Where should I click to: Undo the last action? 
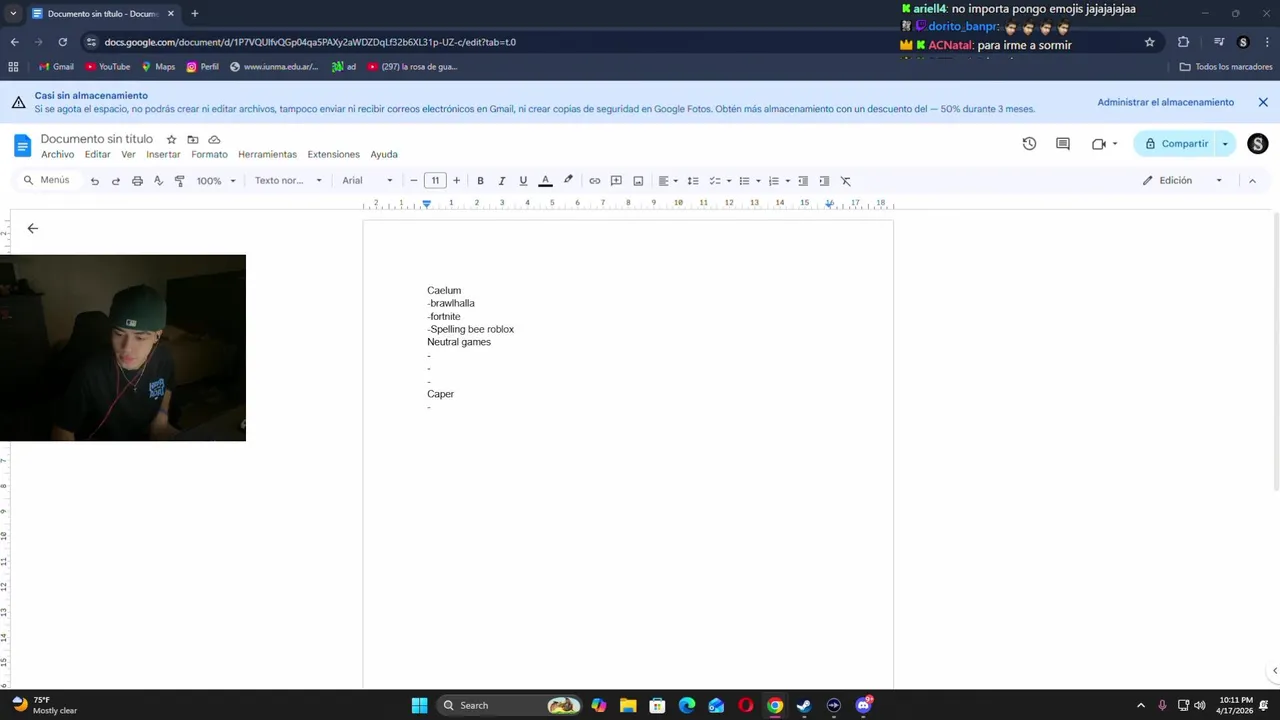(x=95, y=181)
